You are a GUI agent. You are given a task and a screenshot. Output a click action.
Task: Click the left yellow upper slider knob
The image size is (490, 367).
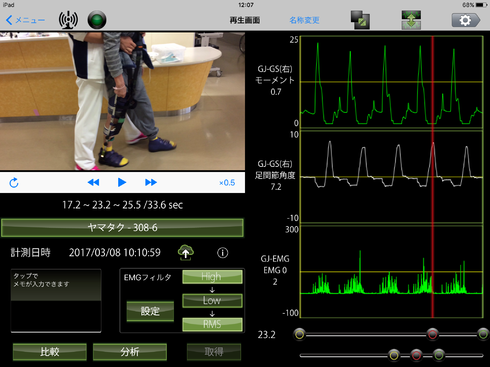[x=299, y=334]
